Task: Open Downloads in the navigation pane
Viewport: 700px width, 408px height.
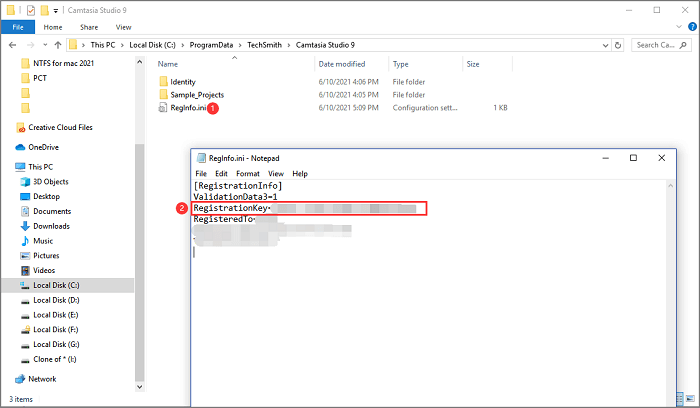Action: click(52, 226)
